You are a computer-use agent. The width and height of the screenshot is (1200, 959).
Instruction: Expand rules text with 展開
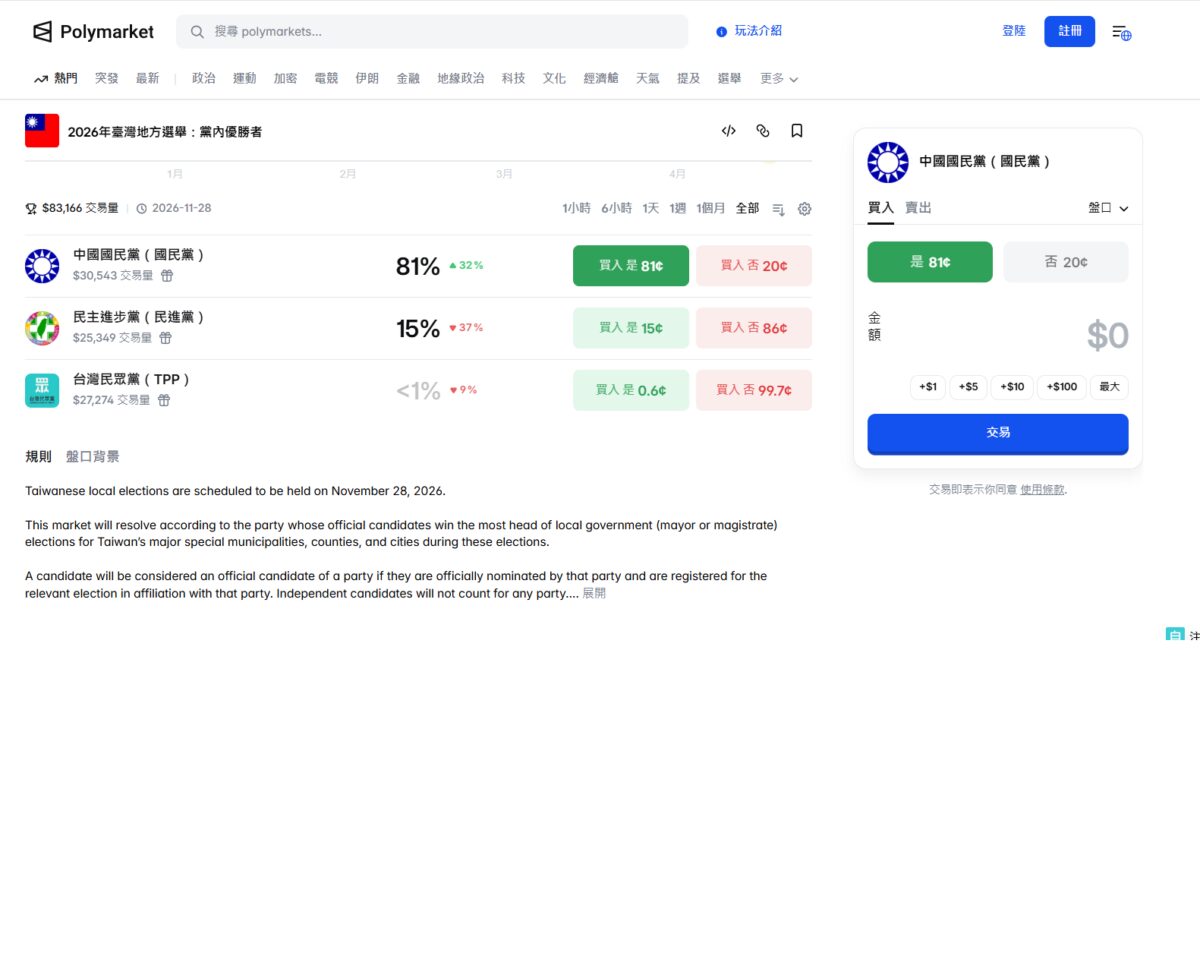594,593
